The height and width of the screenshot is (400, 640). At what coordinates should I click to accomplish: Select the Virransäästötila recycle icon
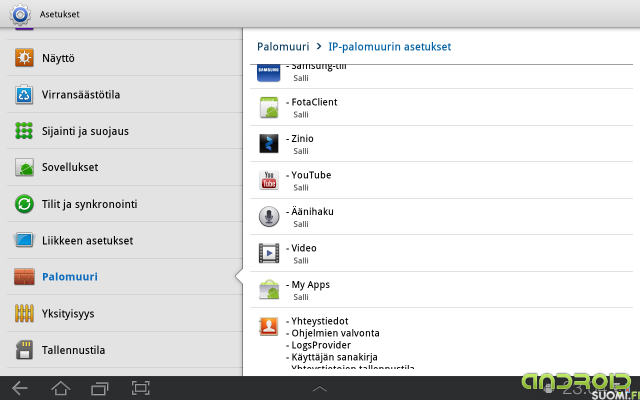click(x=24, y=95)
